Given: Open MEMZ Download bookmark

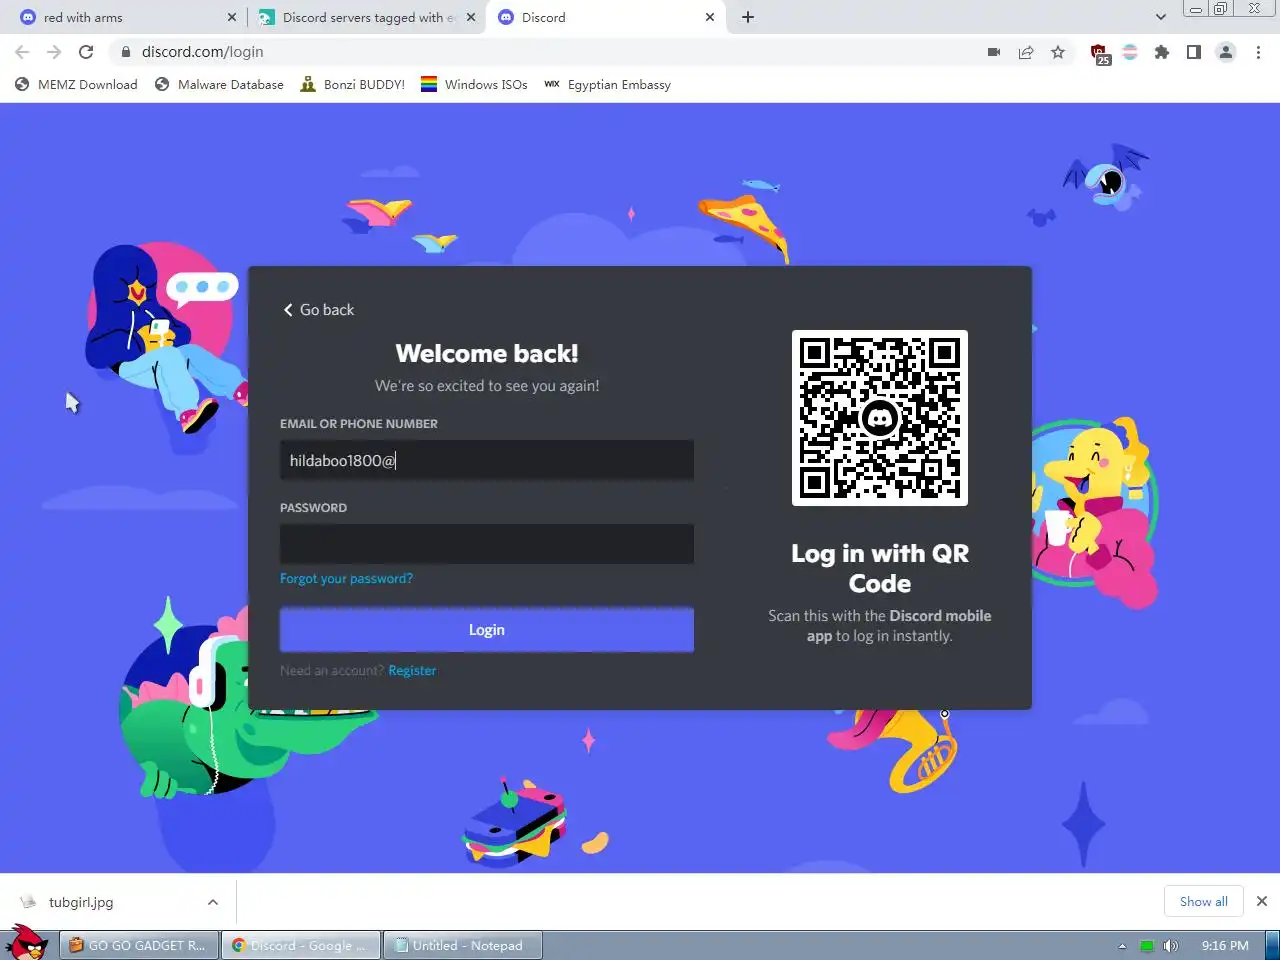Looking at the screenshot, I should (x=77, y=85).
